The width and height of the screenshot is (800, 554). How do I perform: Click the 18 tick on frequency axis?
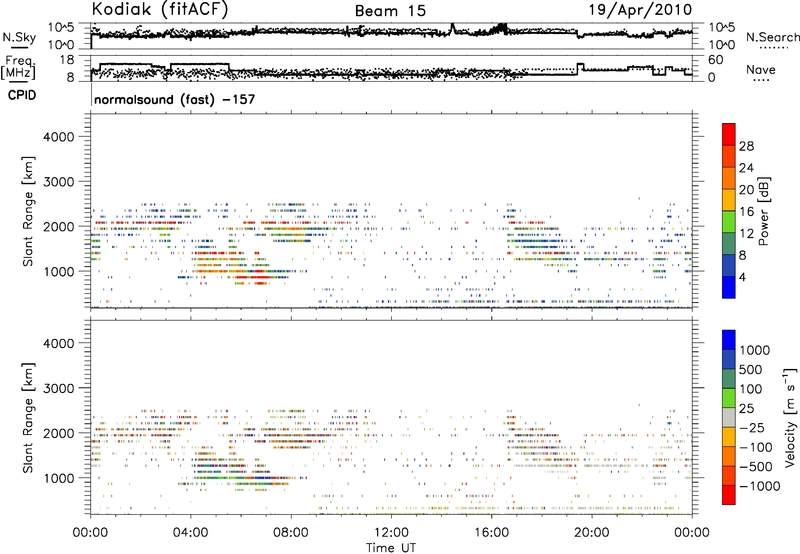click(66, 60)
